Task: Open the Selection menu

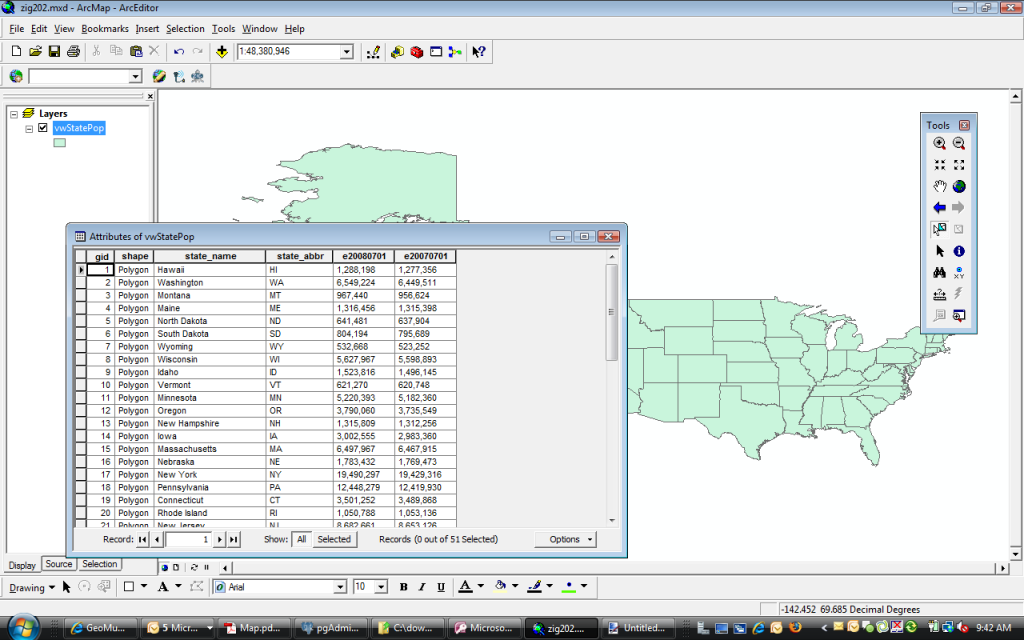Action: click(x=184, y=28)
